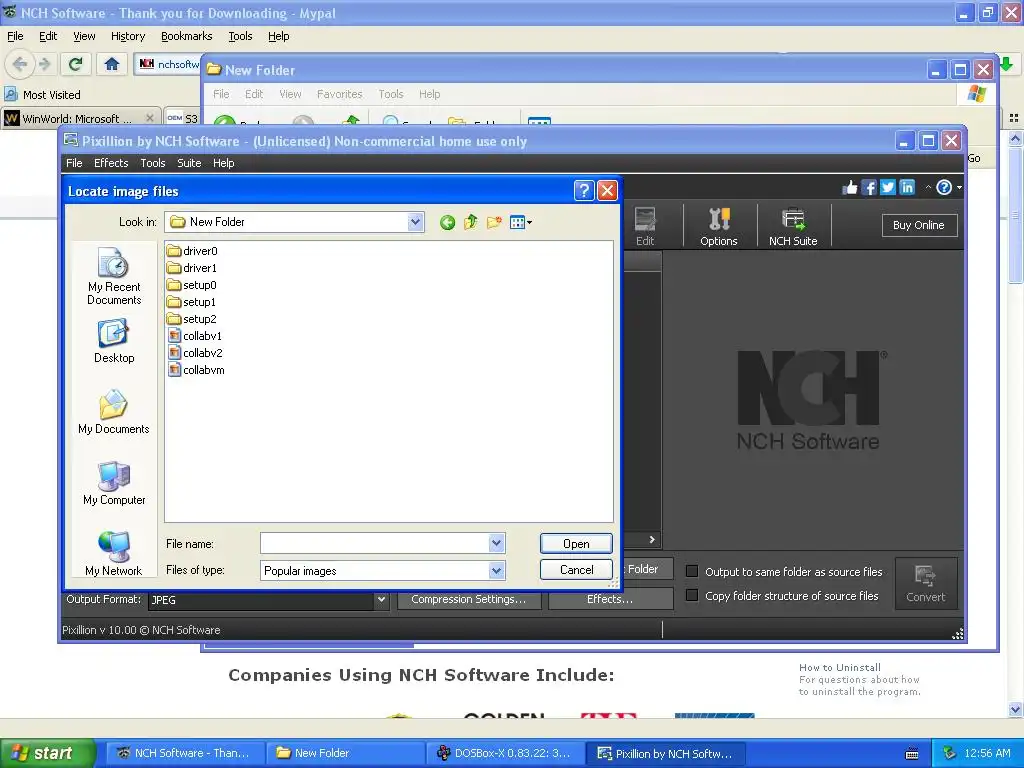The image size is (1024, 768).
Task: Open My Recent Documents in places bar
Action: click(x=114, y=276)
